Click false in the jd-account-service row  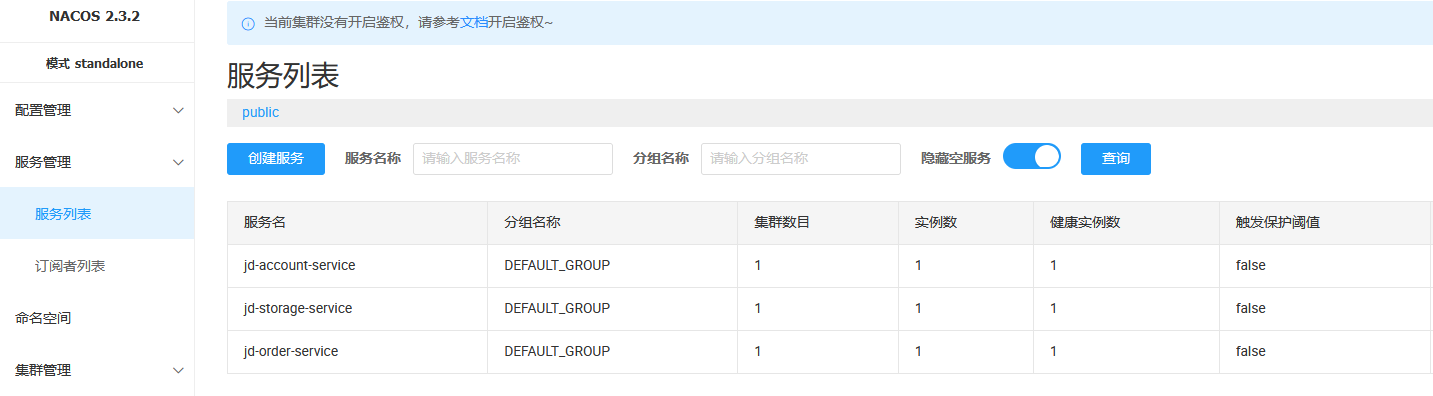point(1251,265)
